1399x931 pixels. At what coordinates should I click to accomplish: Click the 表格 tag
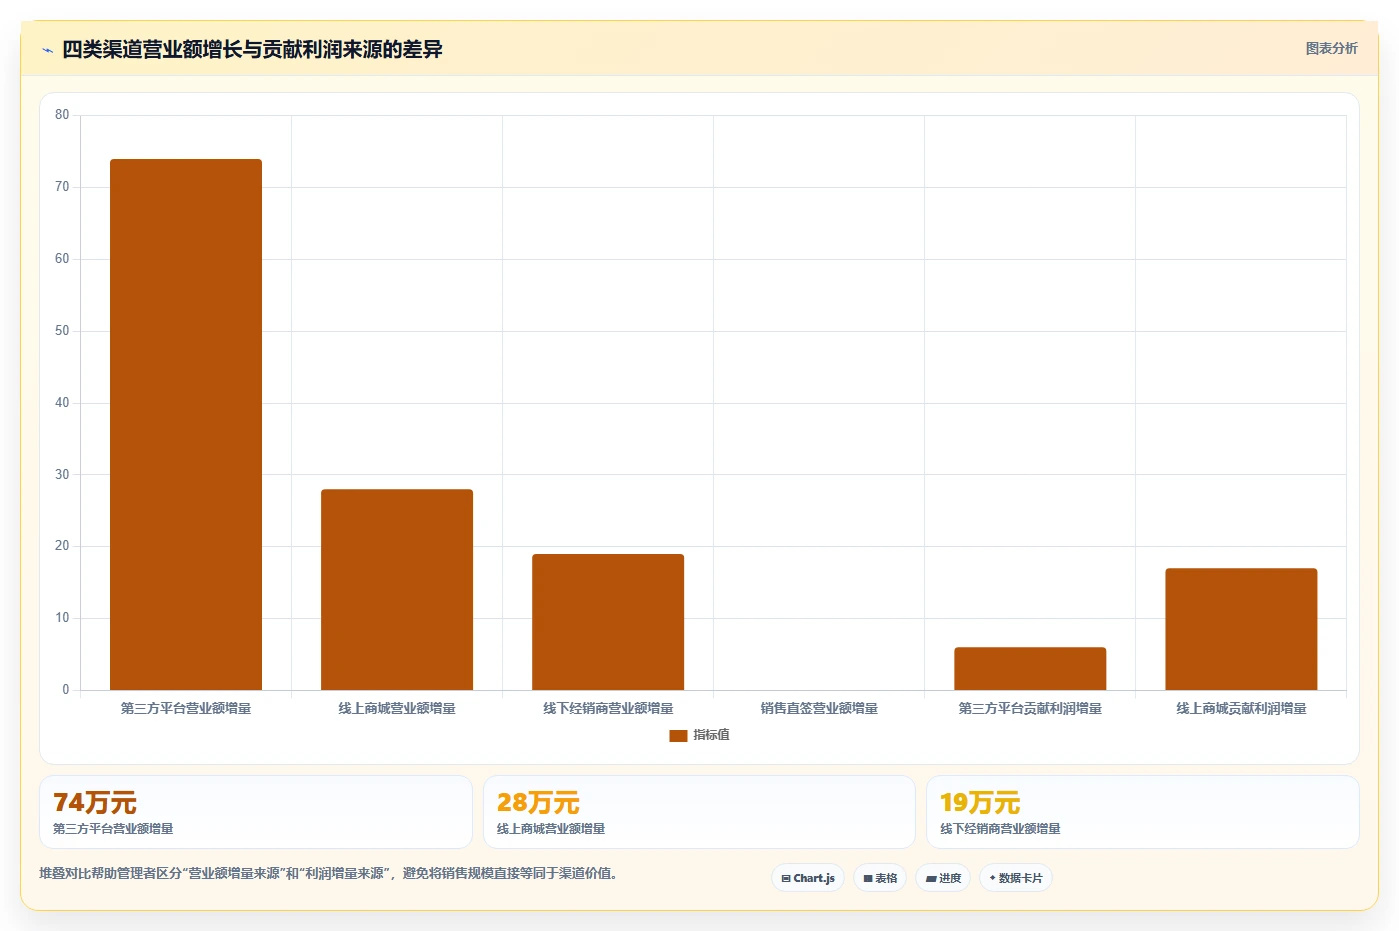[x=880, y=878]
